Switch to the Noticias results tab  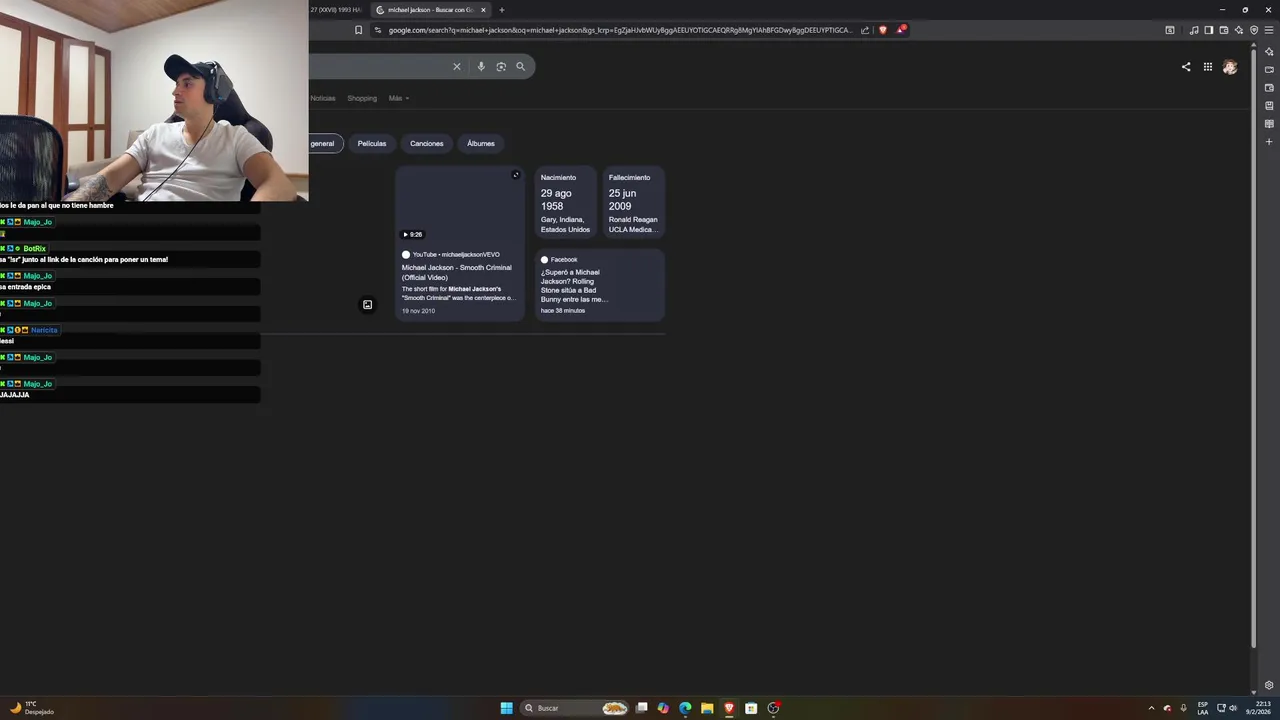323,98
